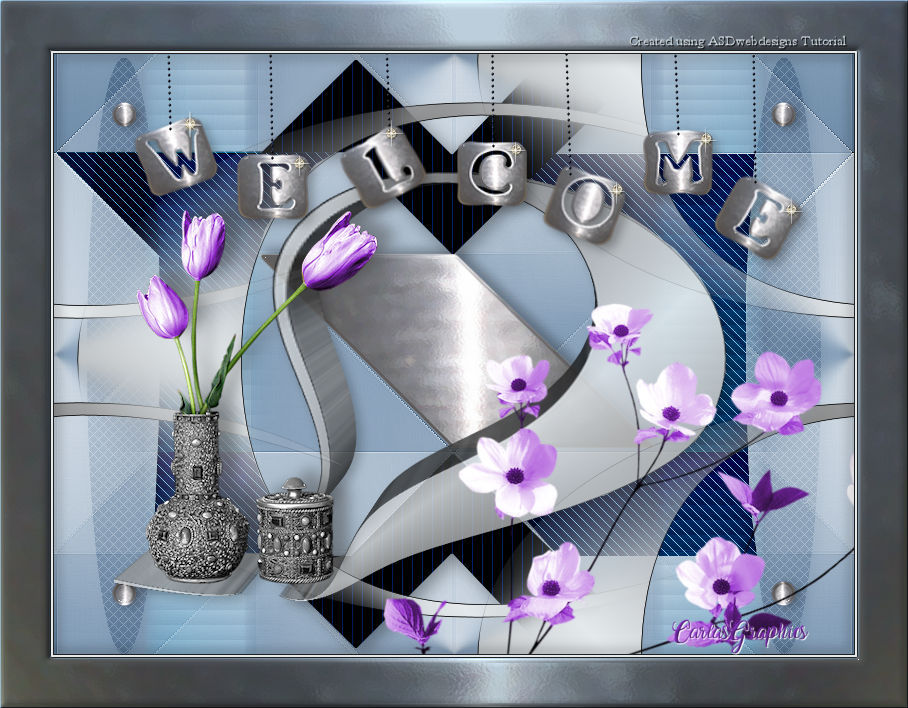Viewport: 908px width, 708px height.
Task: Click the metallic letter W tile
Action: click(176, 158)
